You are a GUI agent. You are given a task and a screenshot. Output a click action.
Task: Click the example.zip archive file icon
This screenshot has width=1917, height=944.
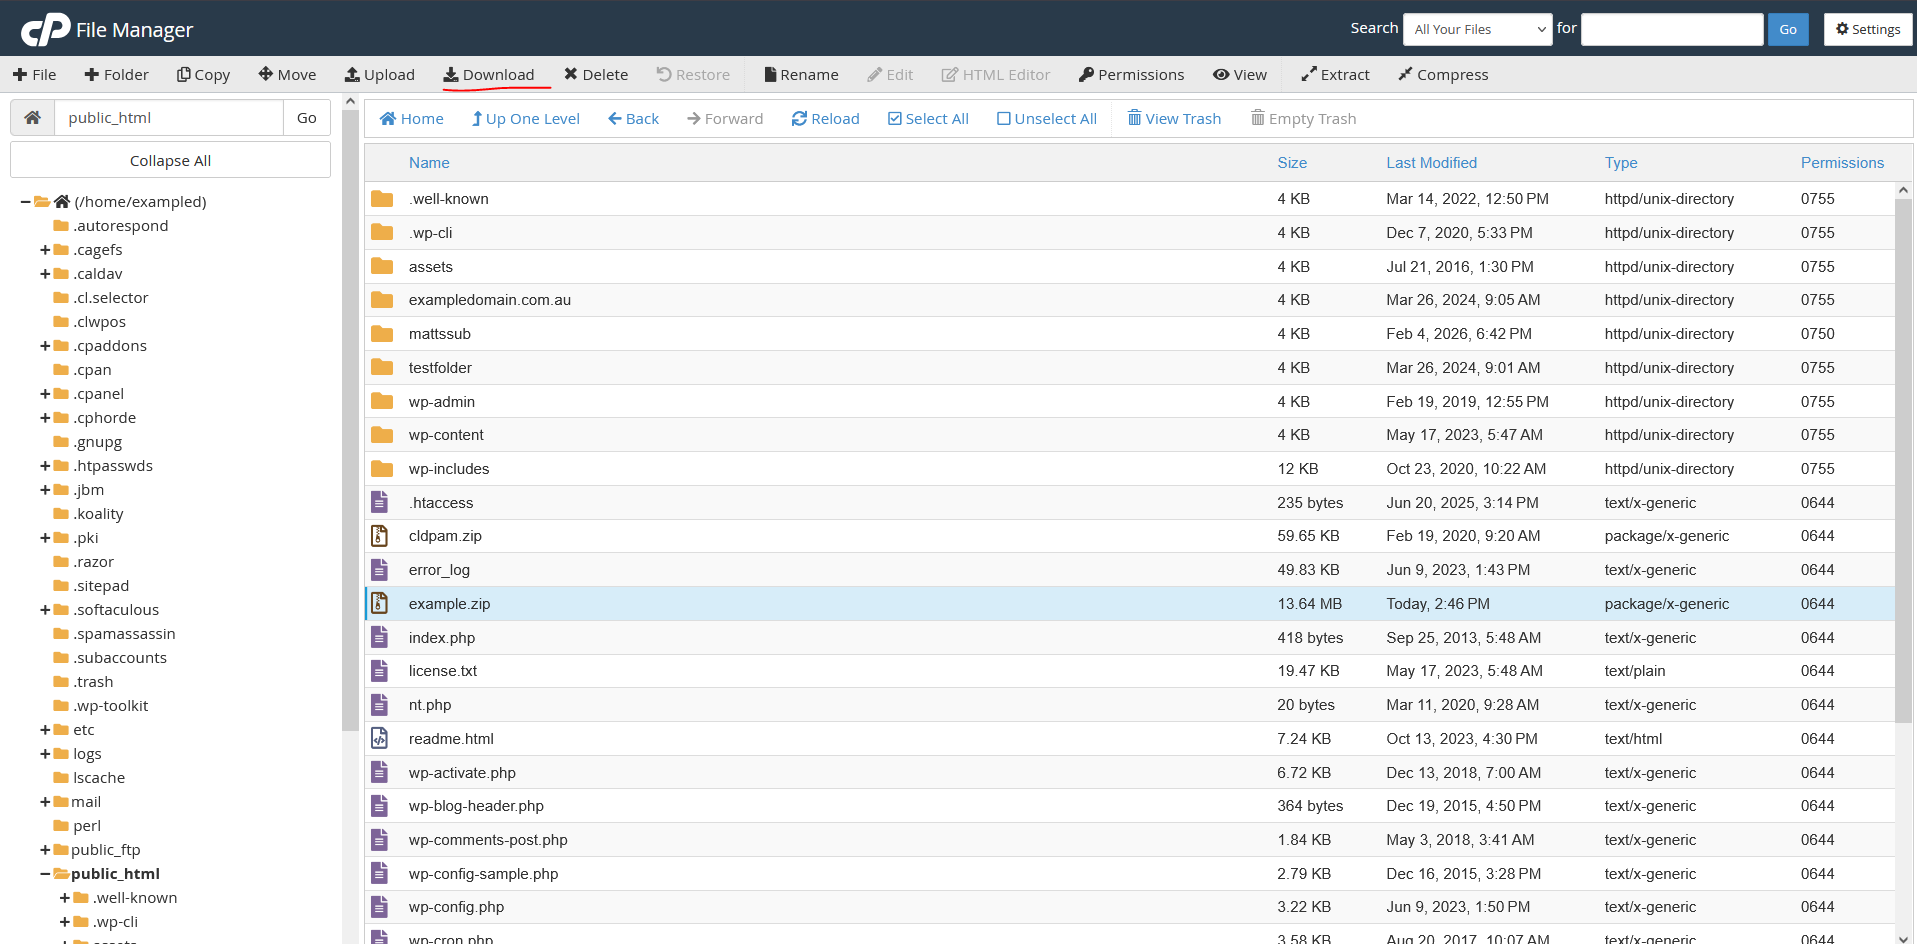pos(380,603)
